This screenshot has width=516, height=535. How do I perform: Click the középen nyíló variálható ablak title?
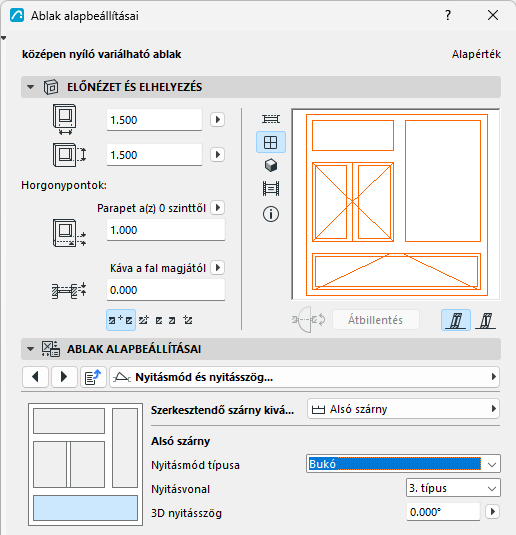coord(101,54)
